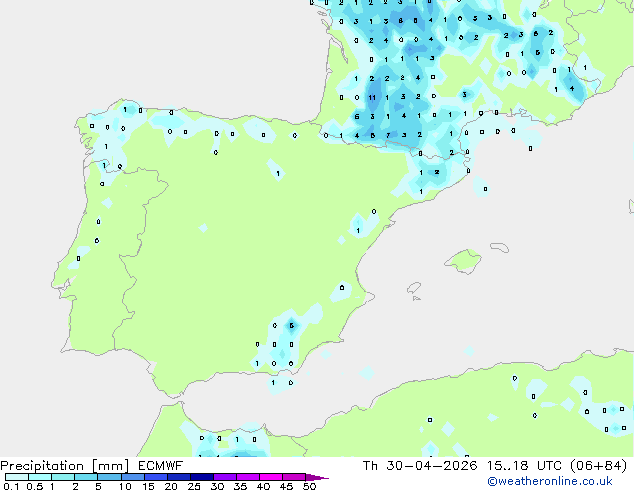Screen dimensions: 634x490
Task: Click the legend swatch between 2 and 5
Action: [86, 477]
